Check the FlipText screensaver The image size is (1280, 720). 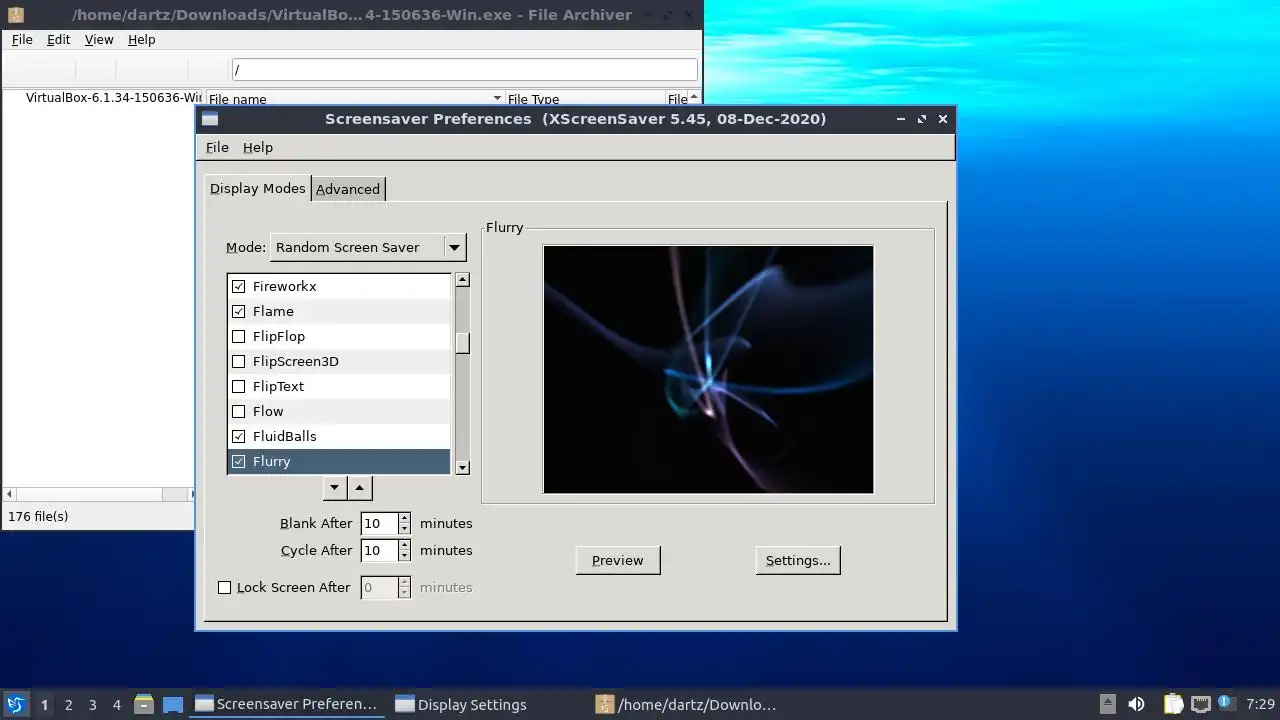click(238, 386)
